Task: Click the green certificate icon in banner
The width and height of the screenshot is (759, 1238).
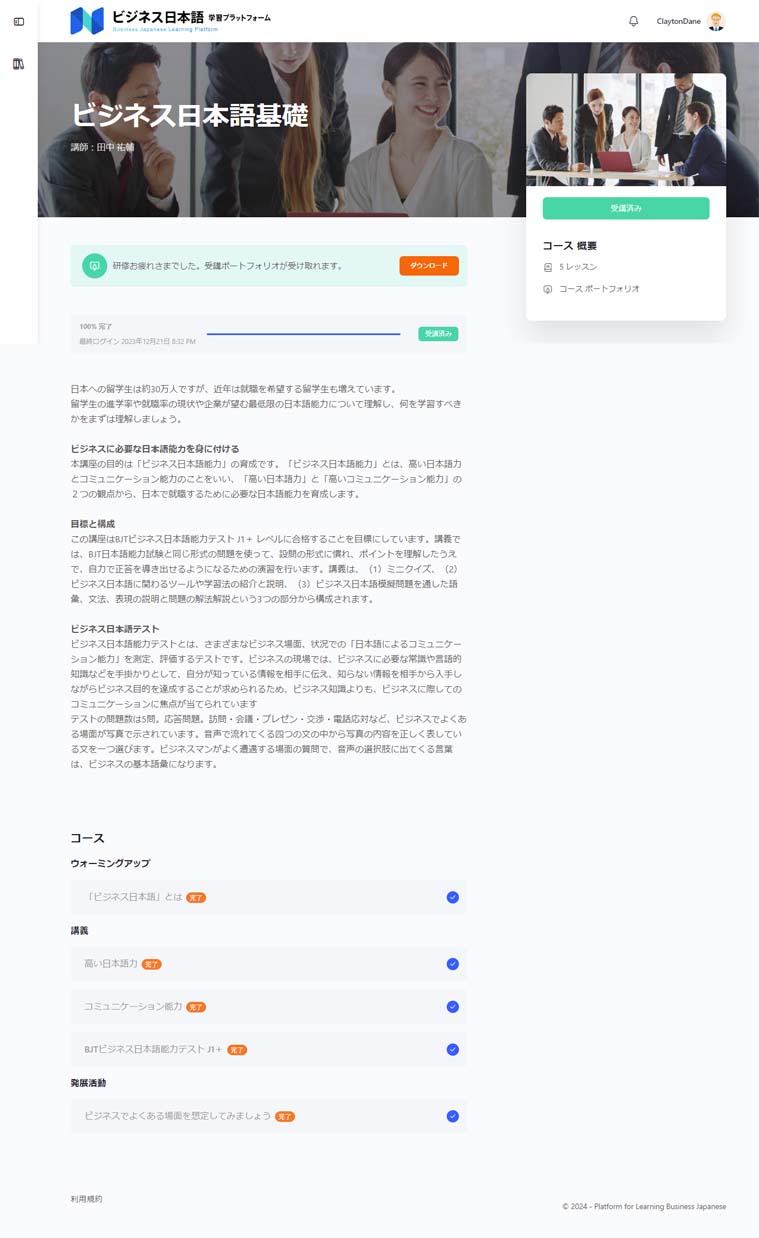Action: tap(94, 266)
